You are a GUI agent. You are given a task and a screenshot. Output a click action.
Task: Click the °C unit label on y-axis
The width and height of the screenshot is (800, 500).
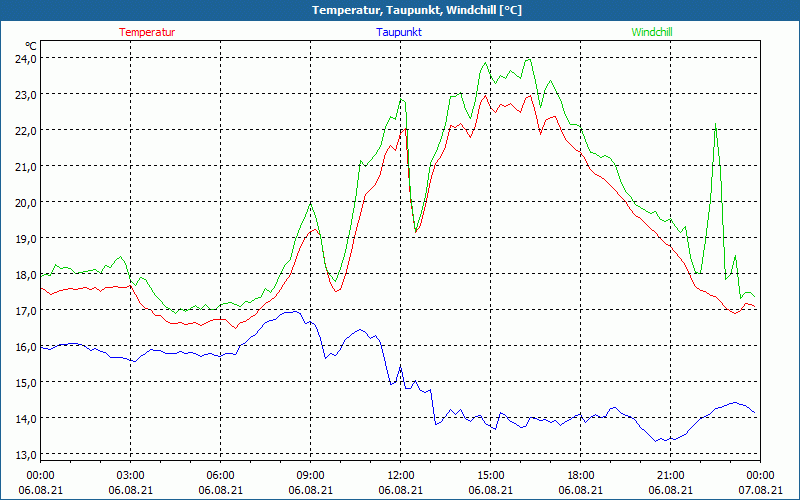[x=31, y=45]
